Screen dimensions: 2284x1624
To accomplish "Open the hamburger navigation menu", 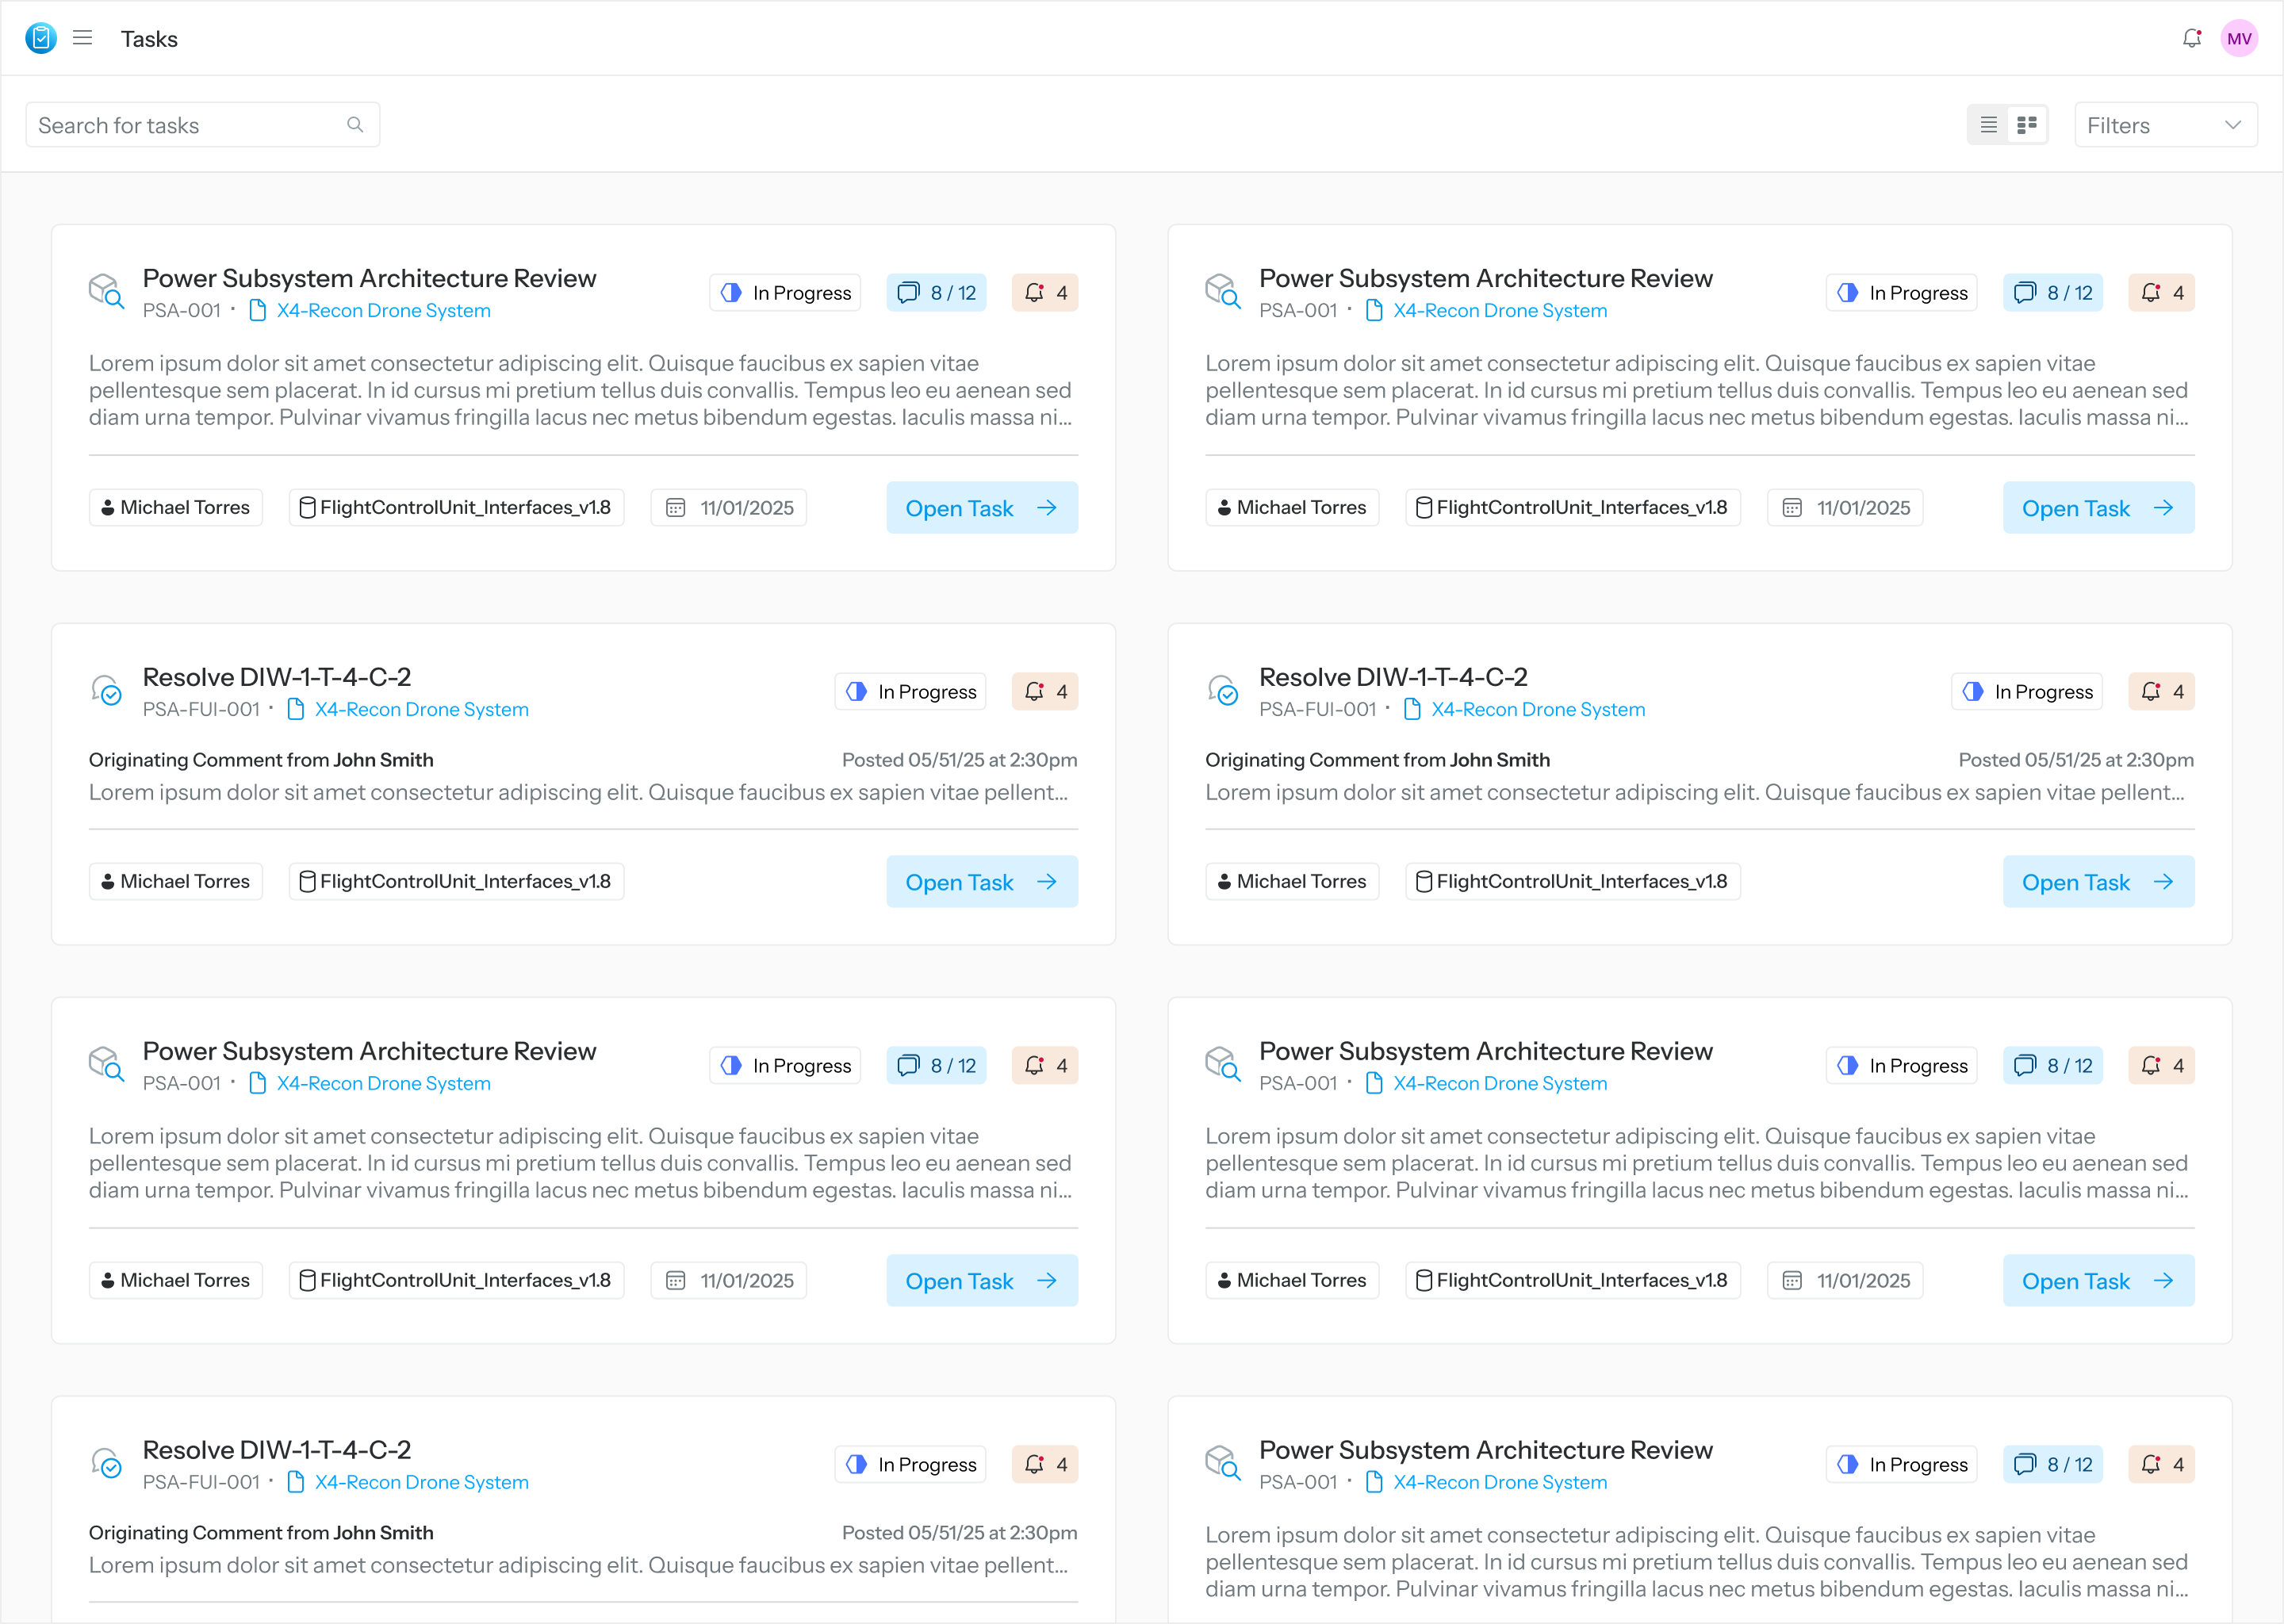I will [83, 38].
